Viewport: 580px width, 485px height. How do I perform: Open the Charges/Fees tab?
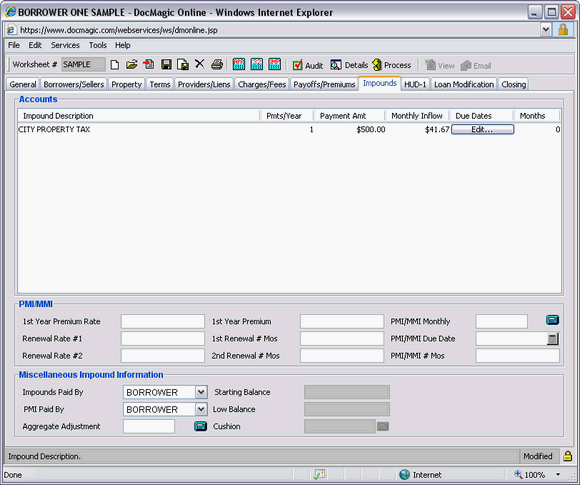point(262,84)
